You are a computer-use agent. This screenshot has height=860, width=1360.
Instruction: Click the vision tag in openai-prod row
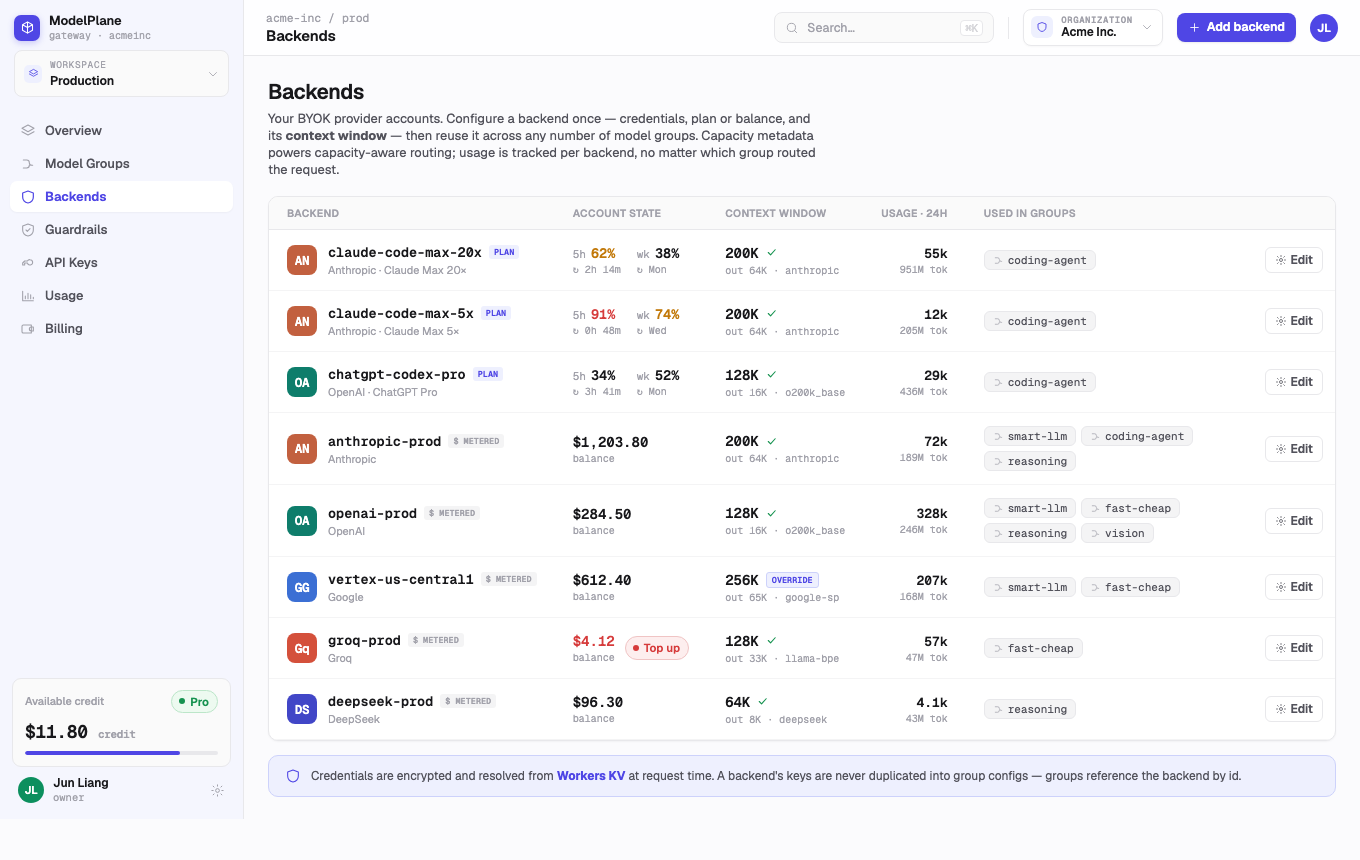pyautogui.click(x=1117, y=533)
